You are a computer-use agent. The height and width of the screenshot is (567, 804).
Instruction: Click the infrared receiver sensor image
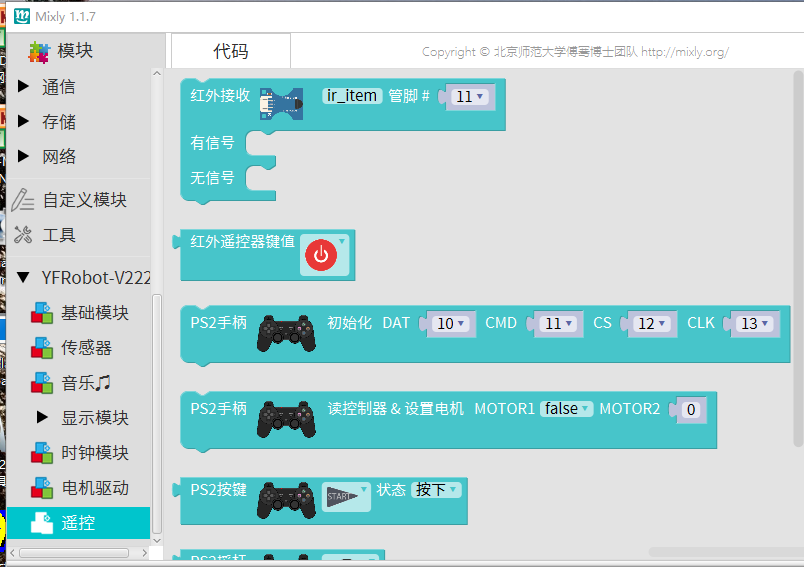pyautogui.click(x=280, y=102)
